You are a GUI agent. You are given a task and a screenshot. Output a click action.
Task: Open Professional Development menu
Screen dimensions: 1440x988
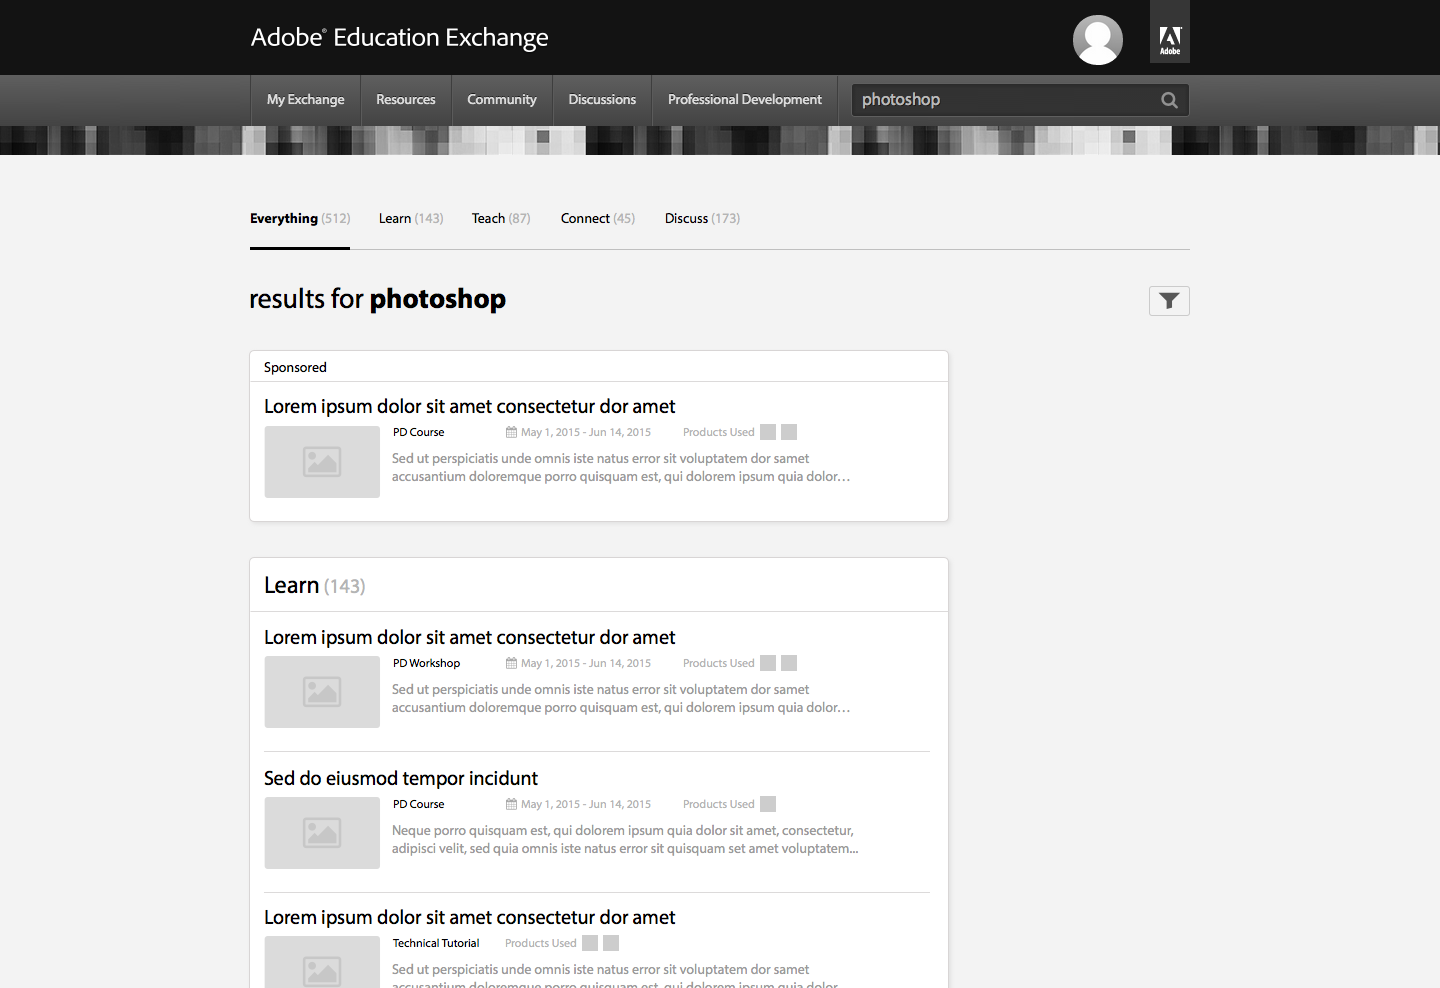(x=745, y=100)
